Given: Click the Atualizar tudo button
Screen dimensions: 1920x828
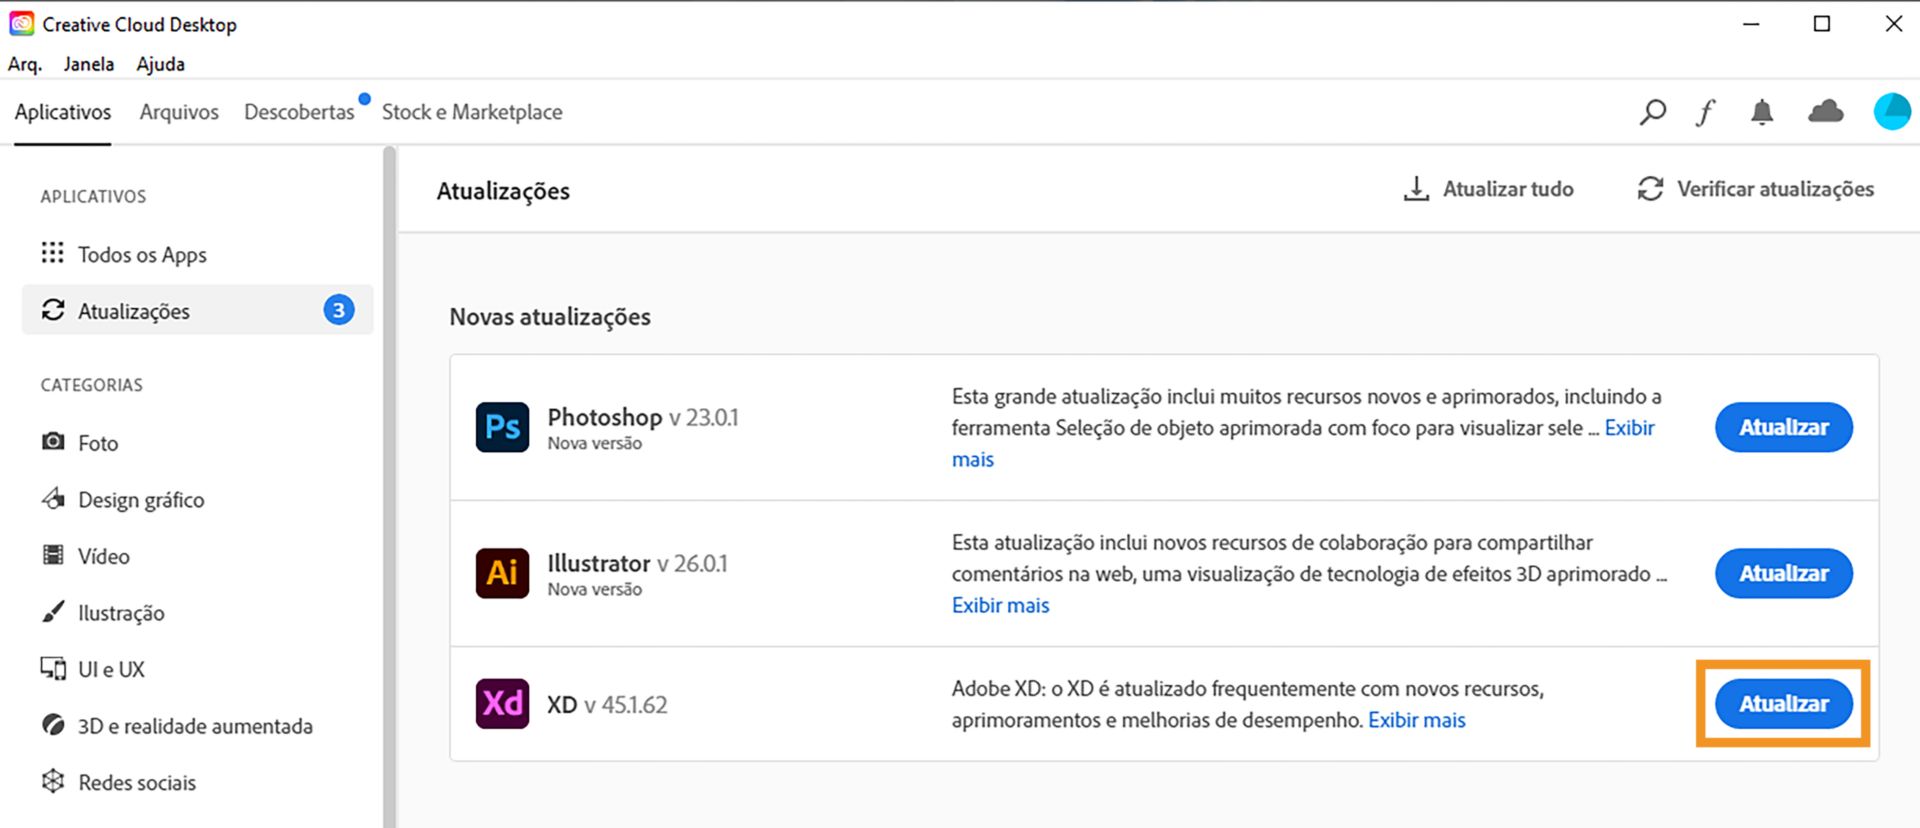Looking at the screenshot, I should pyautogui.click(x=1488, y=189).
